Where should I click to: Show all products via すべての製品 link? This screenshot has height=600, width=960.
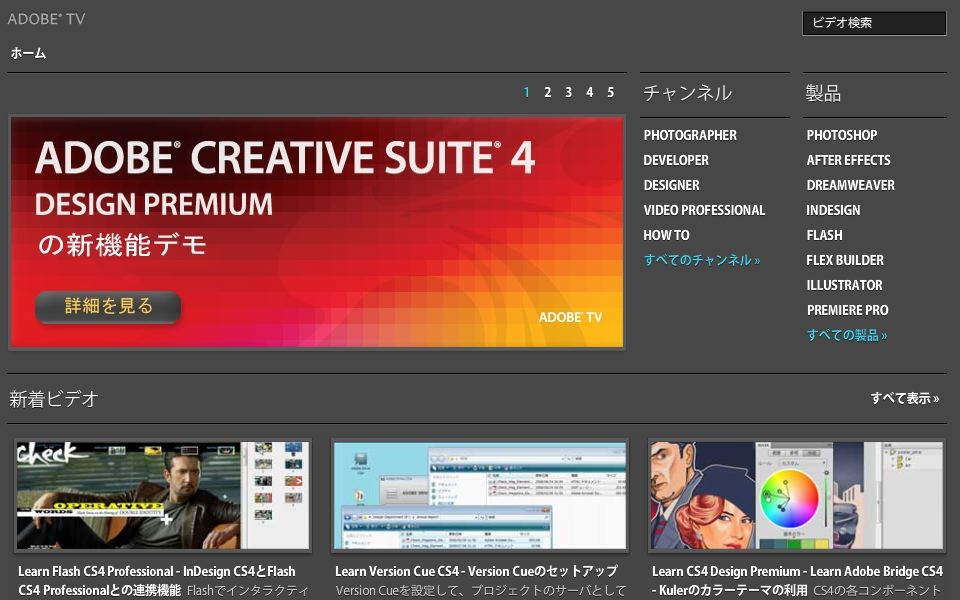pyautogui.click(x=846, y=335)
